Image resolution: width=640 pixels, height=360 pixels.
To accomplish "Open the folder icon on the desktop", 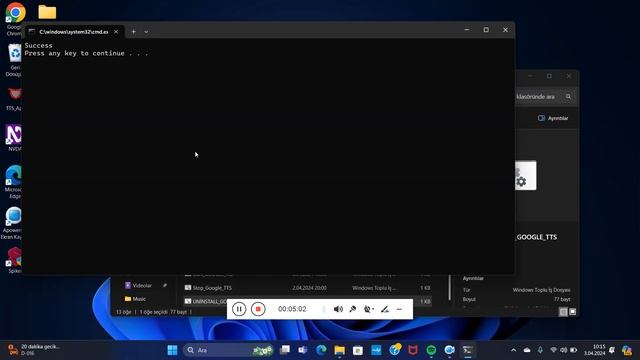I will pos(47,12).
